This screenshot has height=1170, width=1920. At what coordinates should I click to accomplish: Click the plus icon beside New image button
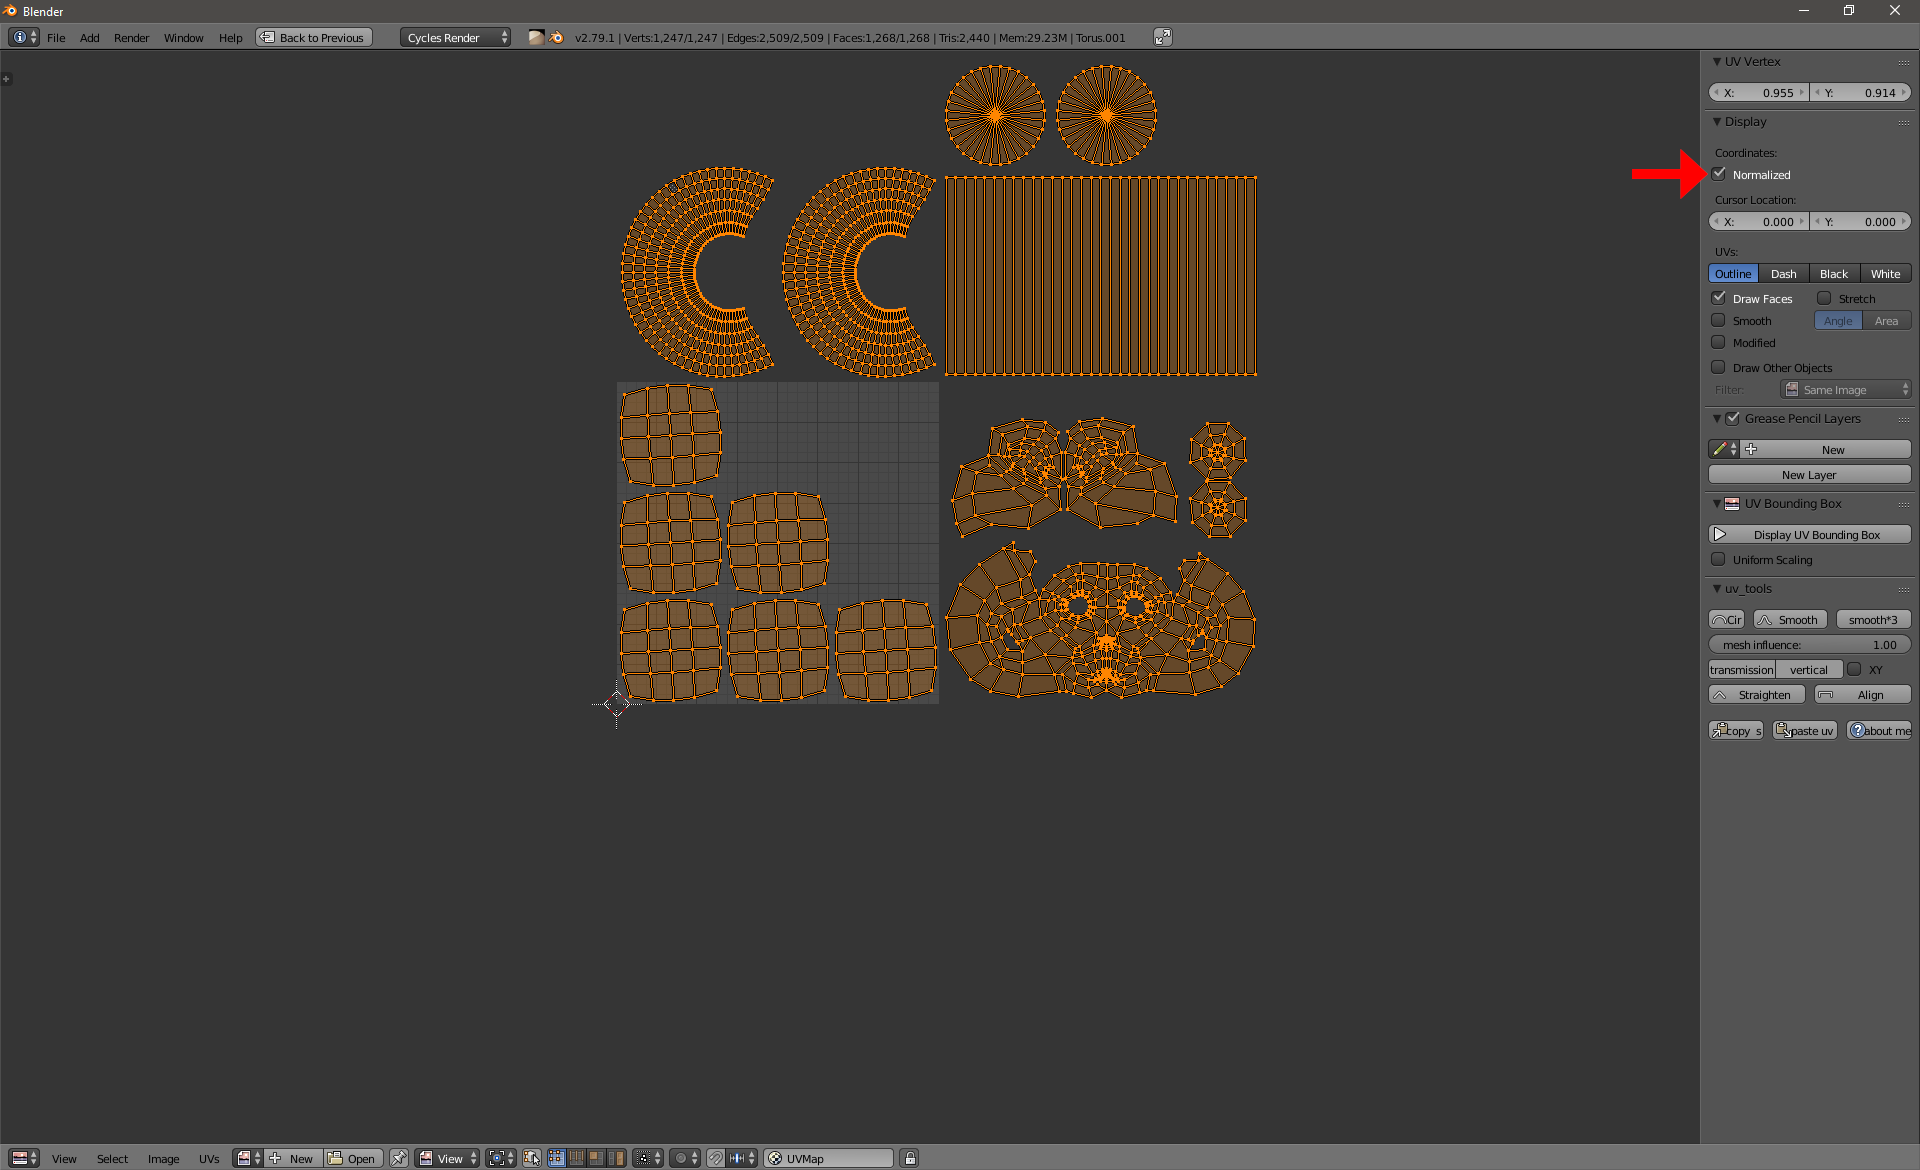click(x=275, y=1158)
